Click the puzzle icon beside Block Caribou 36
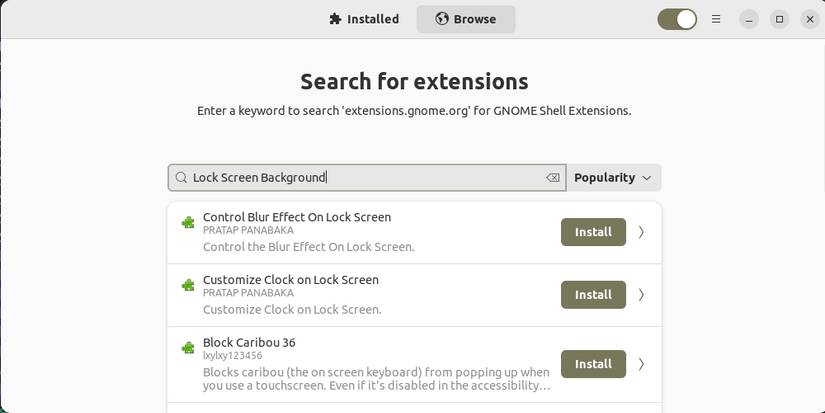The image size is (825, 413). [188, 348]
